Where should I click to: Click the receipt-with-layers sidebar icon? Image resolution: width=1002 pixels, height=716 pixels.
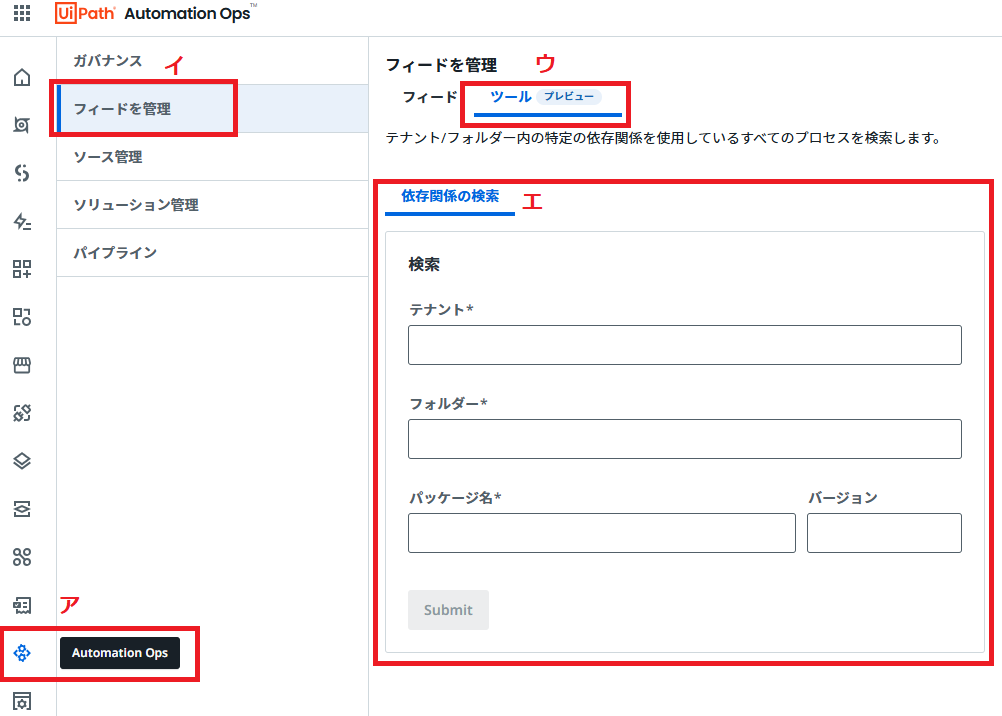[22, 509]
